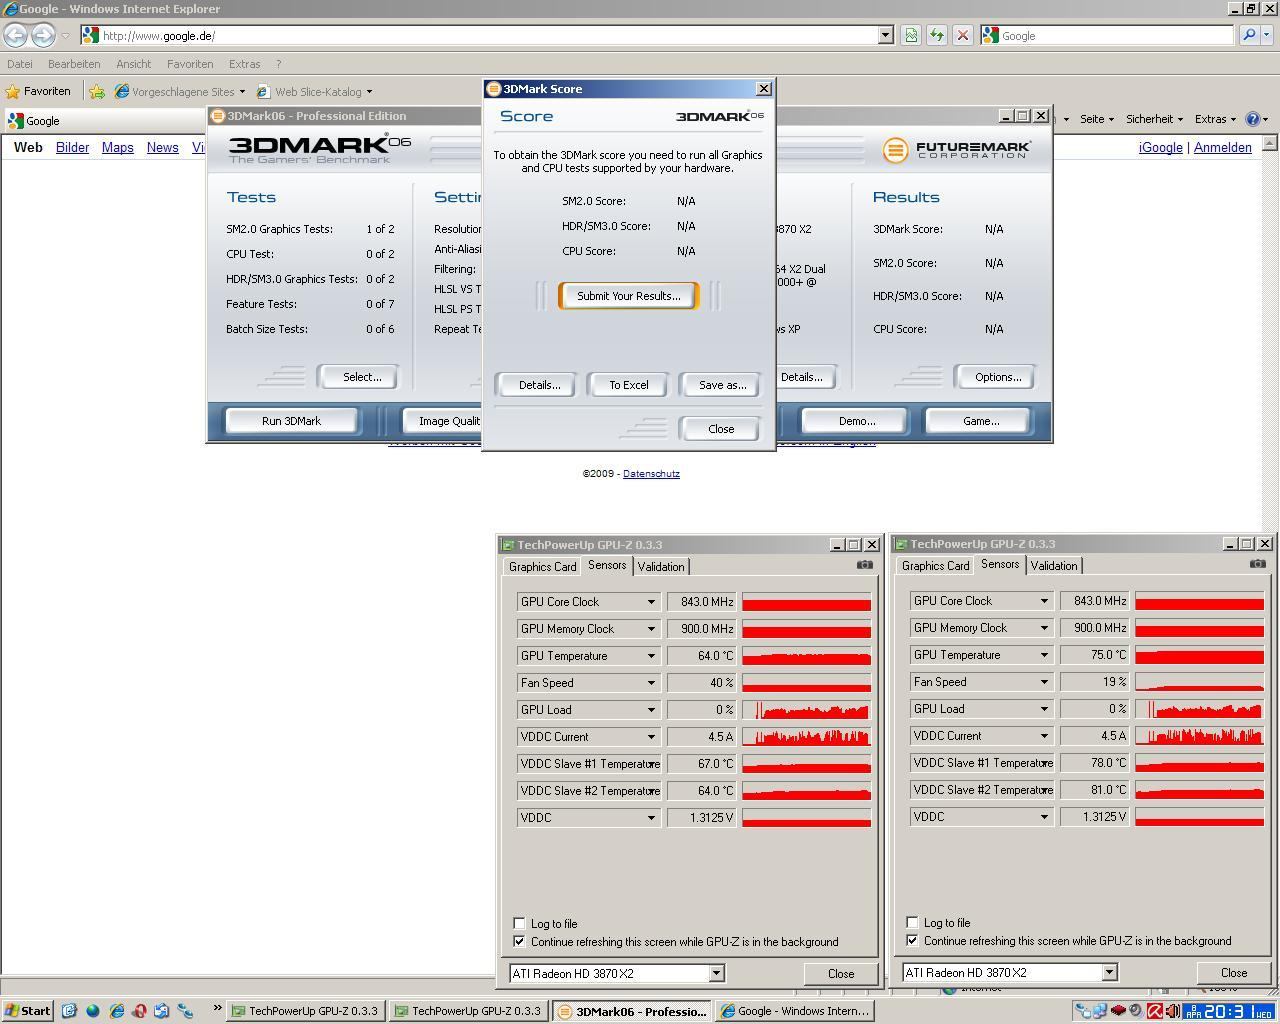Image resolution: width=1280 pixels, height=1024 pixels.
Task: Refresh the page with the green arrows icon
Action: 937,35
